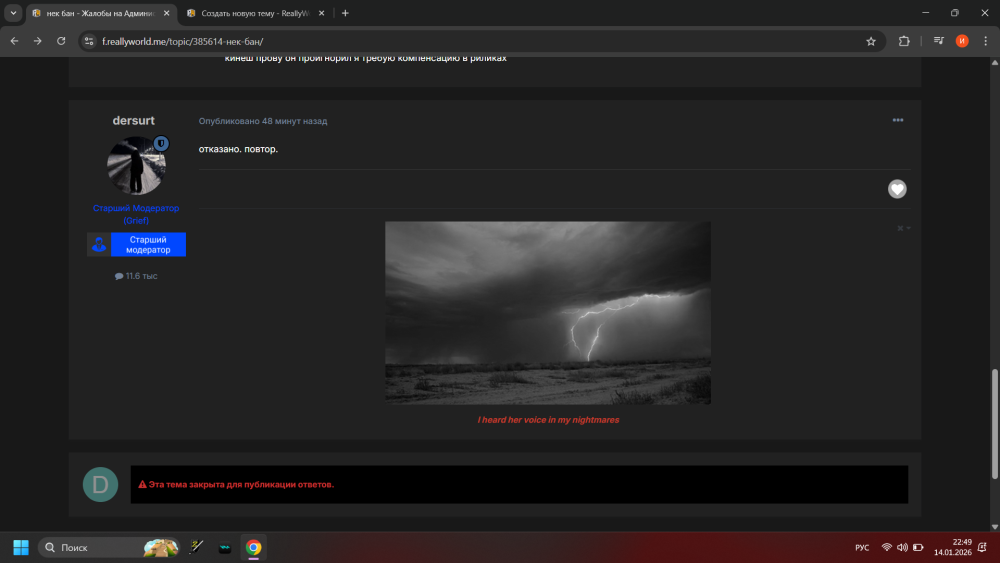1000x563 pixels.
Task: Open the Chrome profile avatar
Action: pyautogui.click(x=962, y=41)
